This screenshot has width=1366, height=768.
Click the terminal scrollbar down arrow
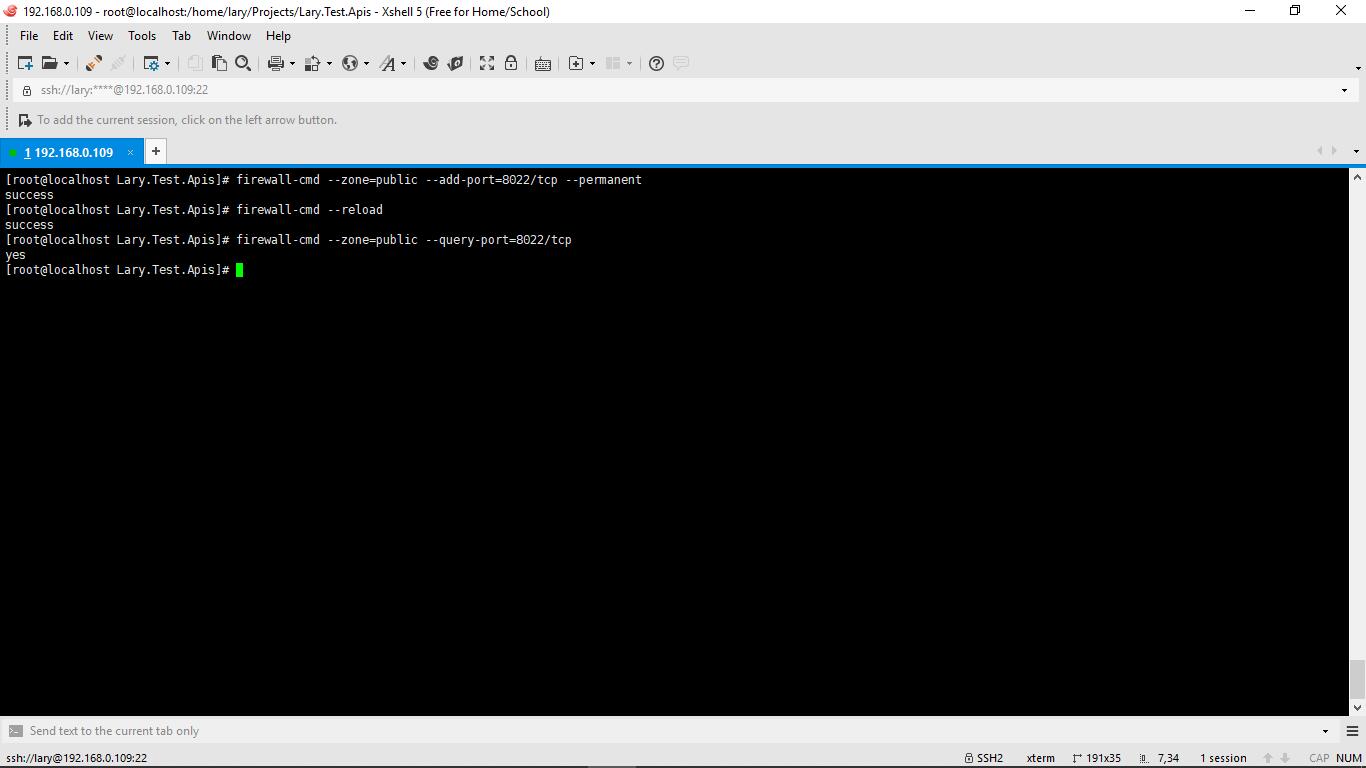(1357, 707)
